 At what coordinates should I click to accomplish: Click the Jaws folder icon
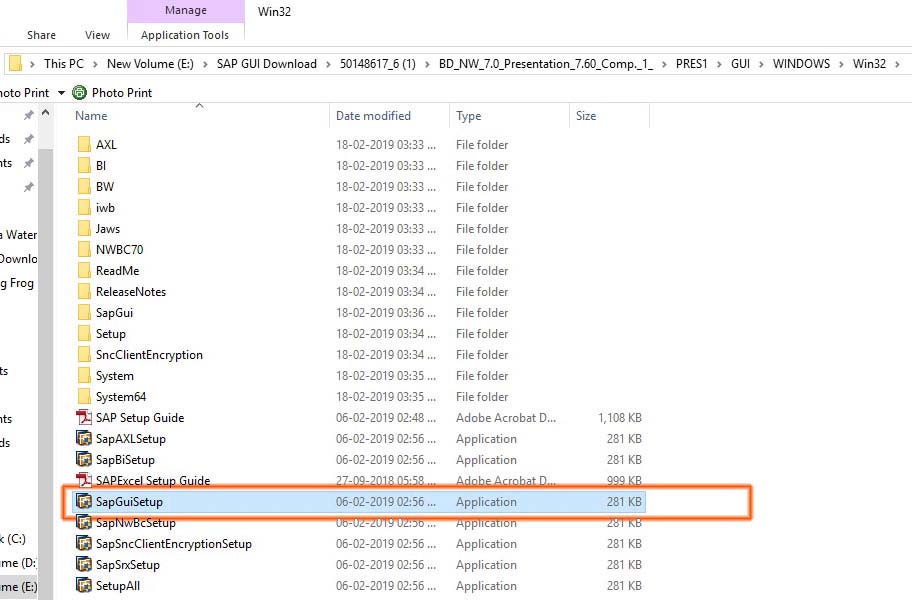[84, 228]
